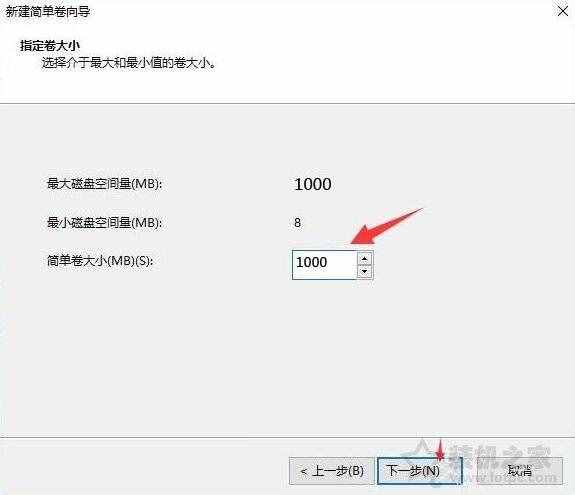Increase volume size with up spinner arrow

point(365,258)
